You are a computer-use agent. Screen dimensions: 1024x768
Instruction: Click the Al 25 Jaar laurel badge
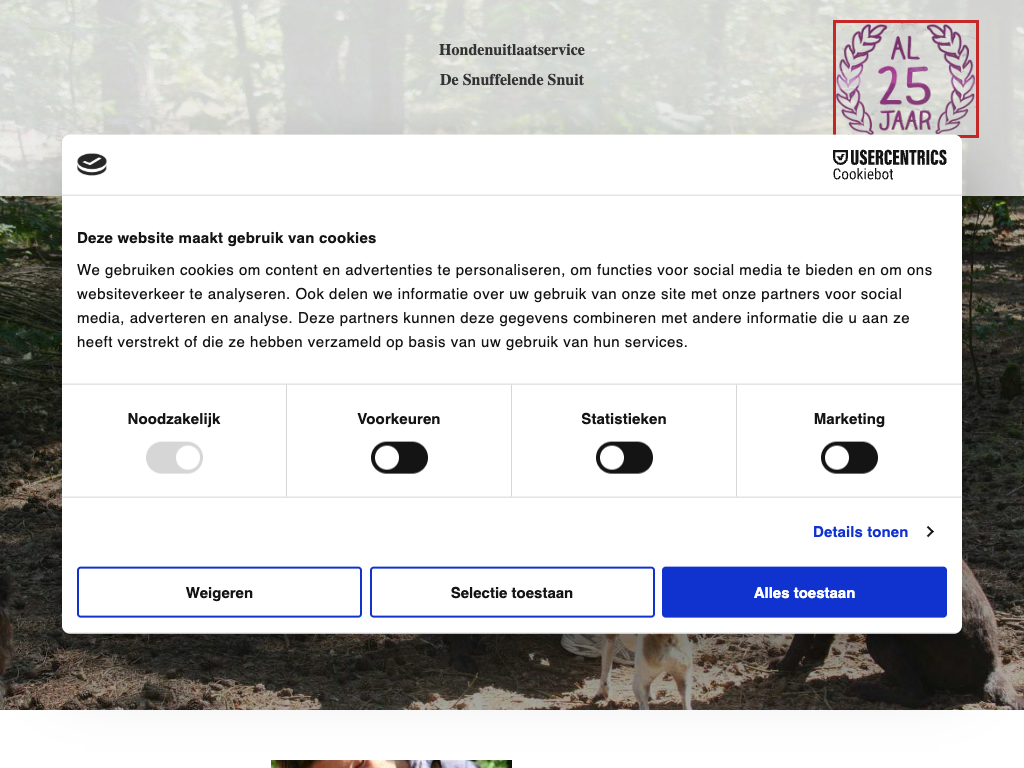click(x=906, y=78)
